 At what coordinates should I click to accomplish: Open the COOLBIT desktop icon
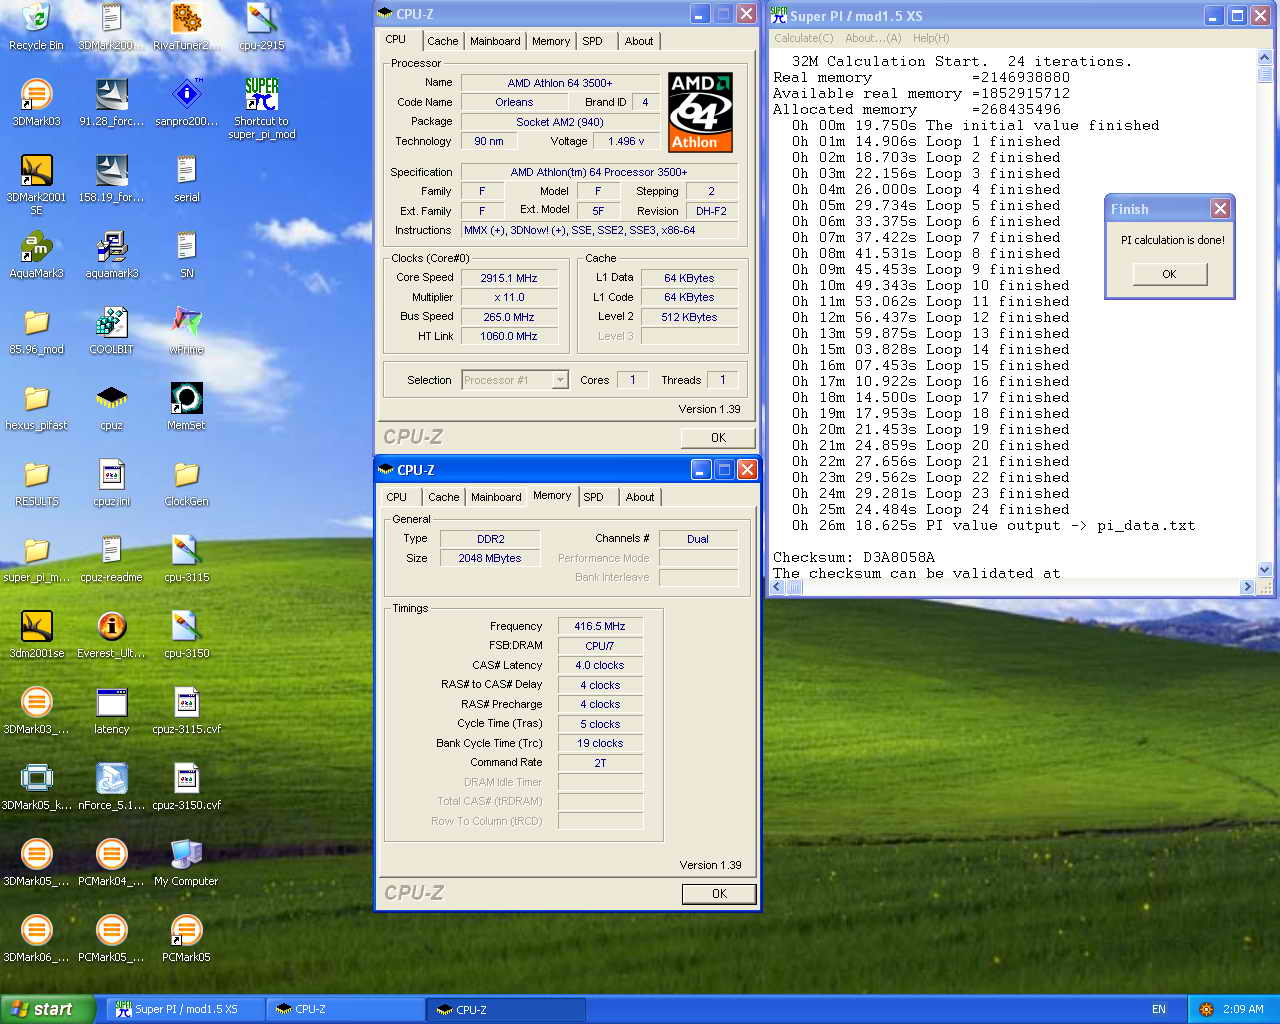[111, 331]
